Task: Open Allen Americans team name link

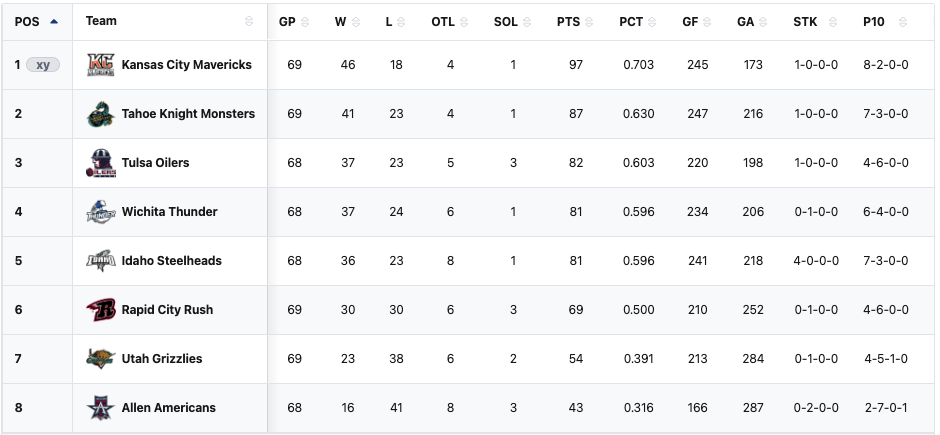Action: 169,408
